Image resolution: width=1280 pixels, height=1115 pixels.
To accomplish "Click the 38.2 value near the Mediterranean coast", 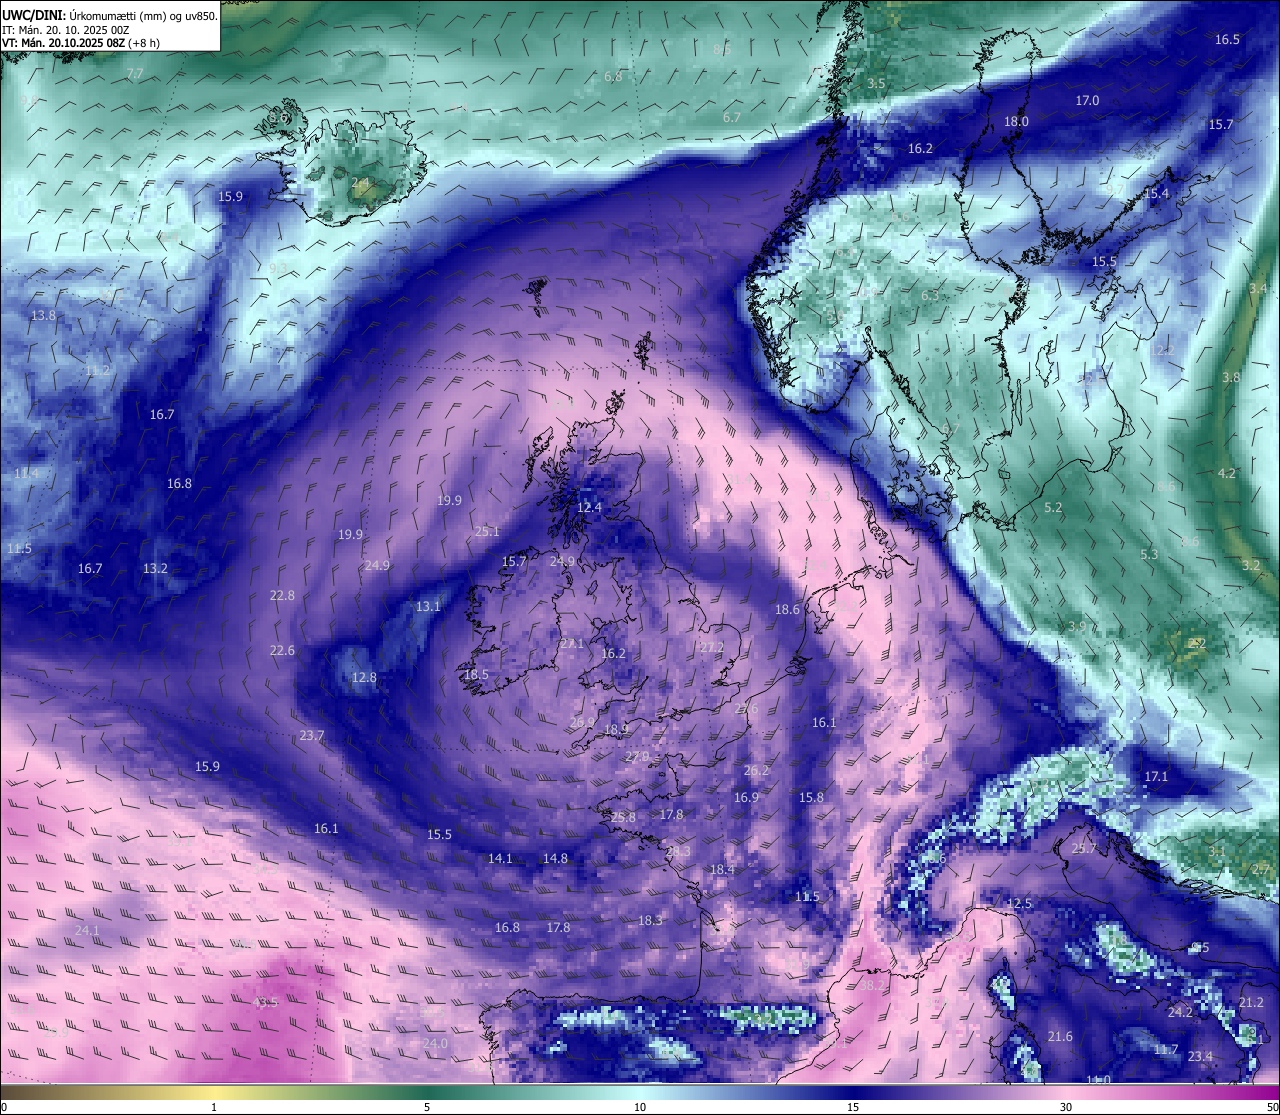I will [872, 986].
